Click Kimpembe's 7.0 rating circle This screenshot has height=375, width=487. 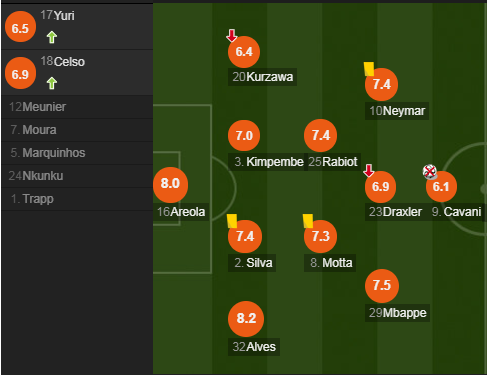point(244,136)
